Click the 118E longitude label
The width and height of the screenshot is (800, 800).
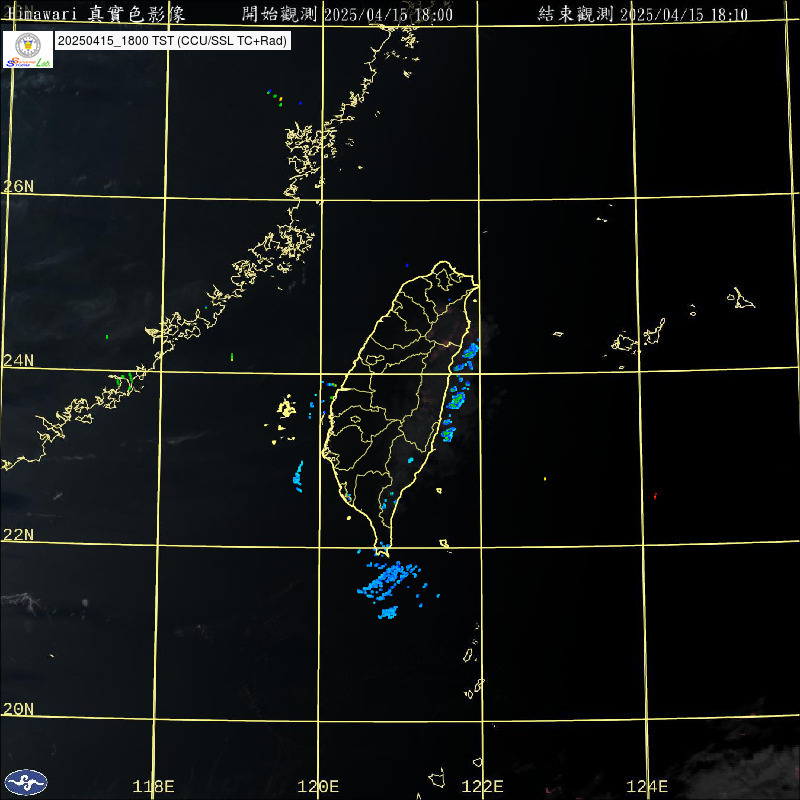pos(154,786)
